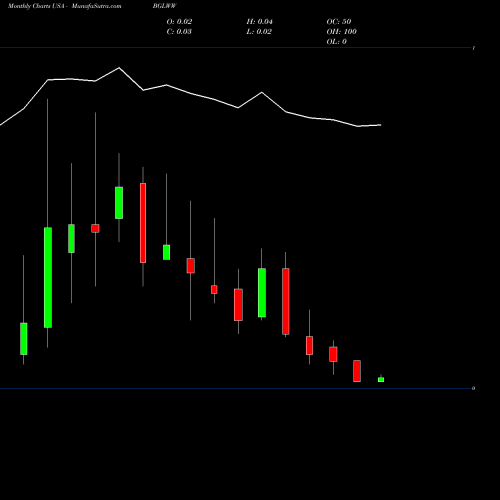Click the High price value H: 0.04
The image size is (500, 500).
click(x=260, y=22)
